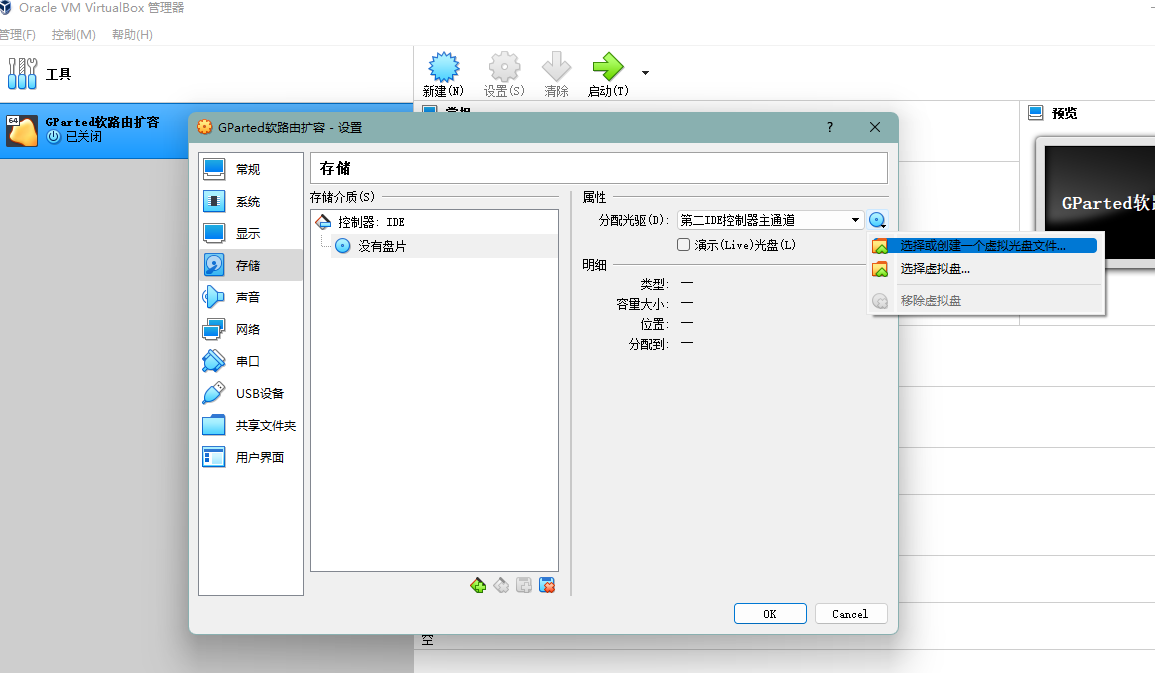Open the 存储 storage settings category
Viewport: 1155px width, 673px height.
(250, 265)
